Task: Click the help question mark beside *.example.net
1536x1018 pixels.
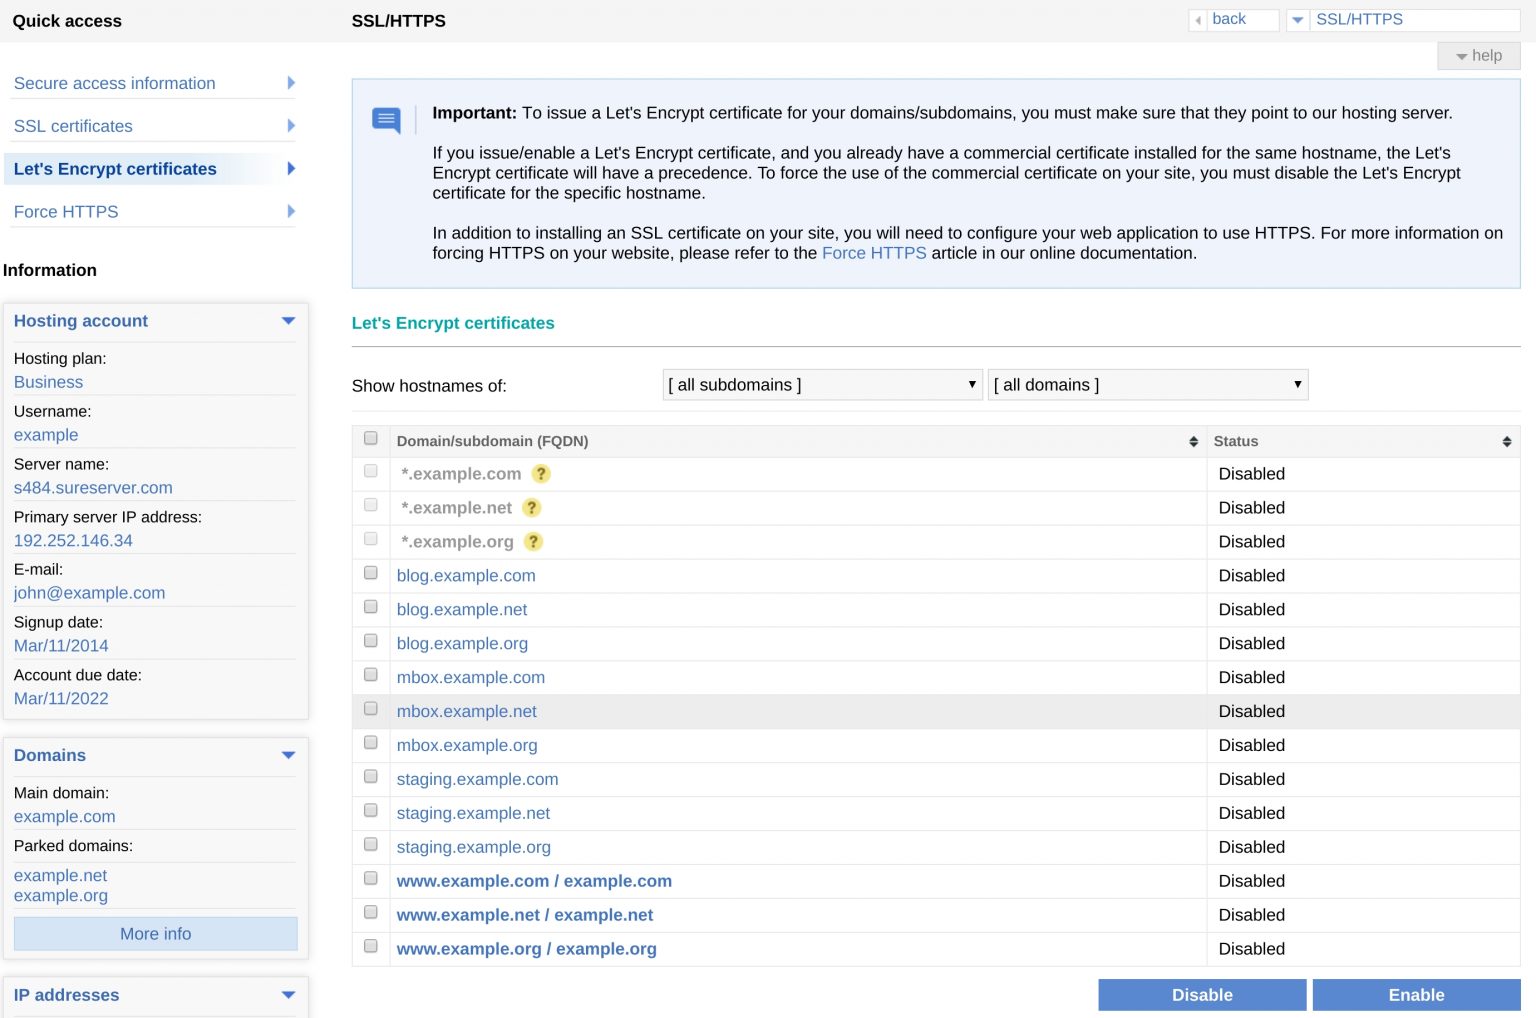Action: 532,508
